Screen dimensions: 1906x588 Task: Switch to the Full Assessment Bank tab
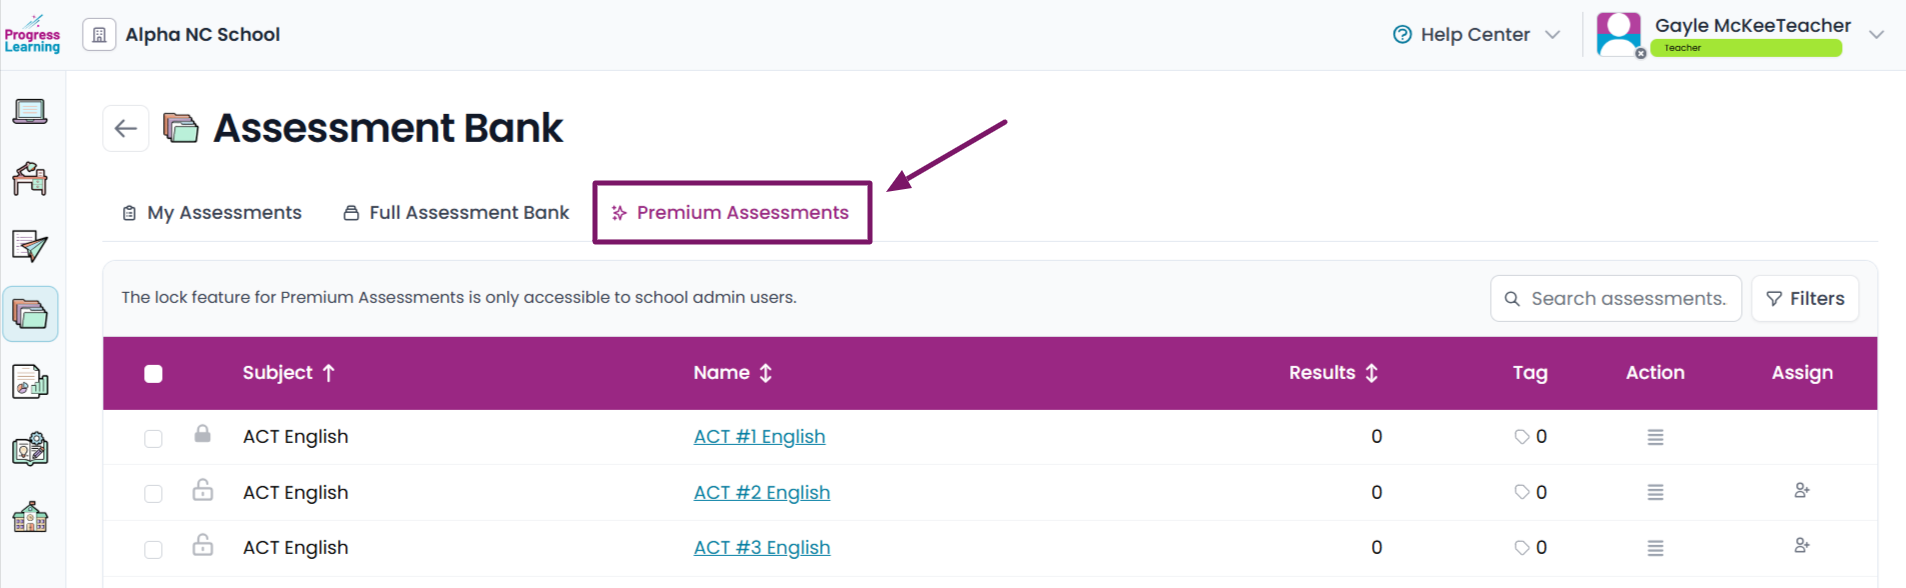click(x=456, y=213)
